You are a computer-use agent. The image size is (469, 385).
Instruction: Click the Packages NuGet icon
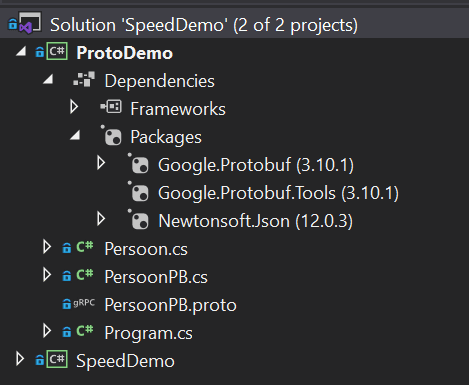click(111, 135)
